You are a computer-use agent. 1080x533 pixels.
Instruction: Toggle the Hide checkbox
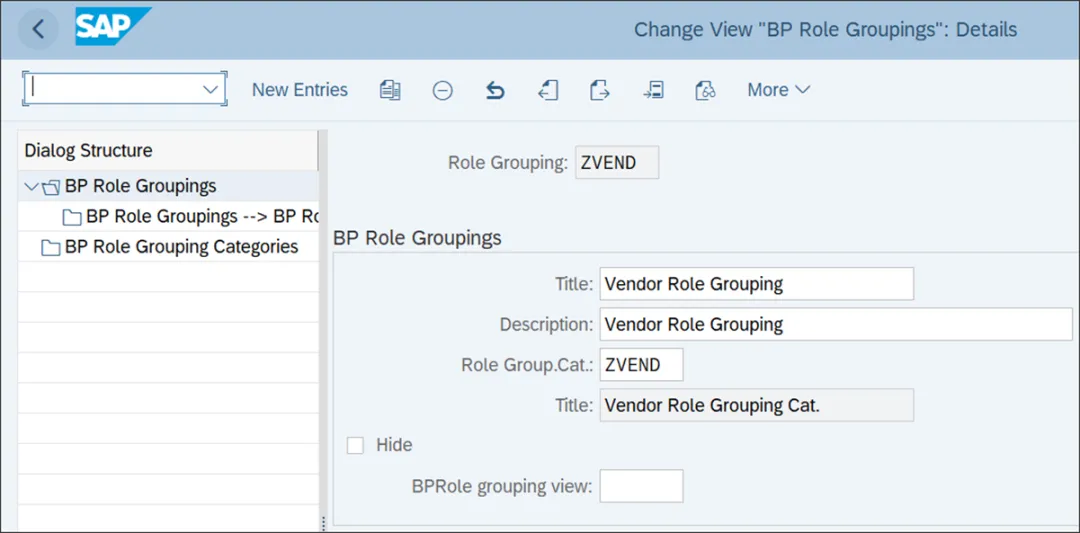click(355, 445)
